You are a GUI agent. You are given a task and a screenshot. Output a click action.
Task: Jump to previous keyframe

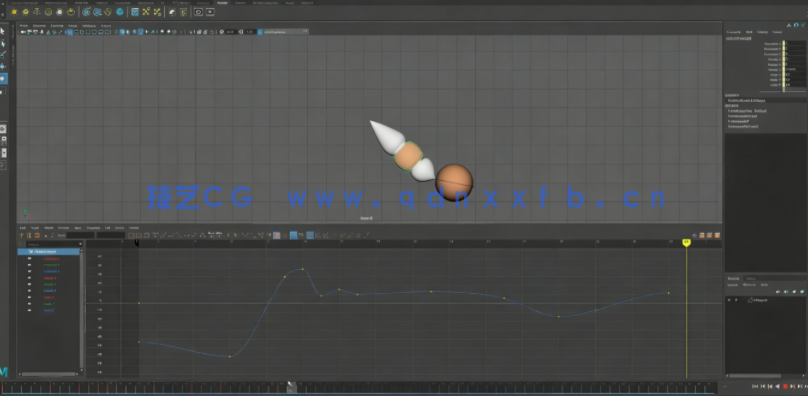point(770,386)
